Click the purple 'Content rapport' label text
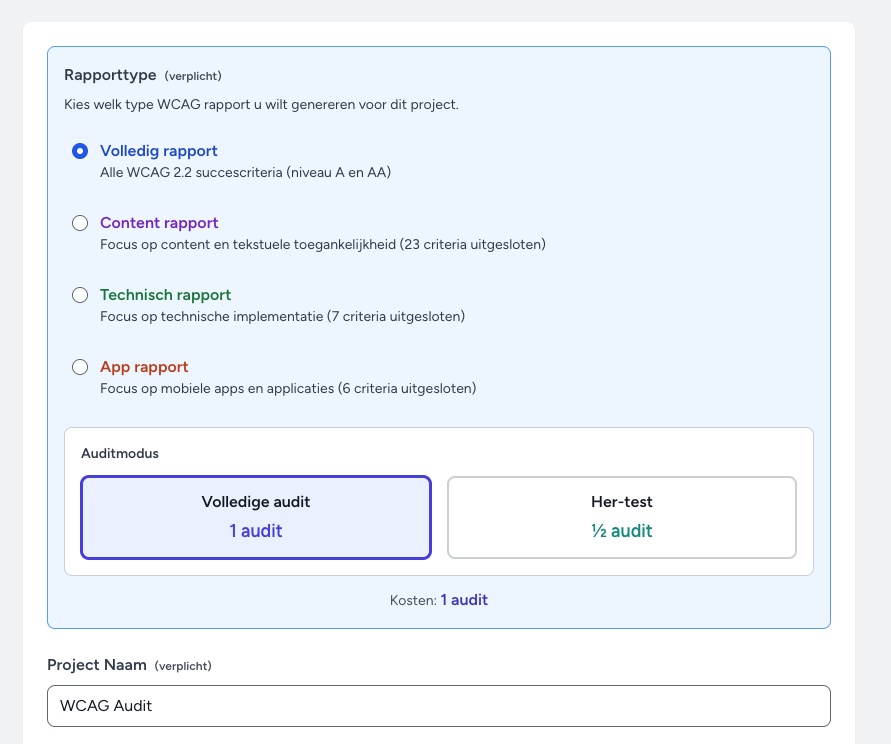The image size is (891, 744). pos(159,223)
